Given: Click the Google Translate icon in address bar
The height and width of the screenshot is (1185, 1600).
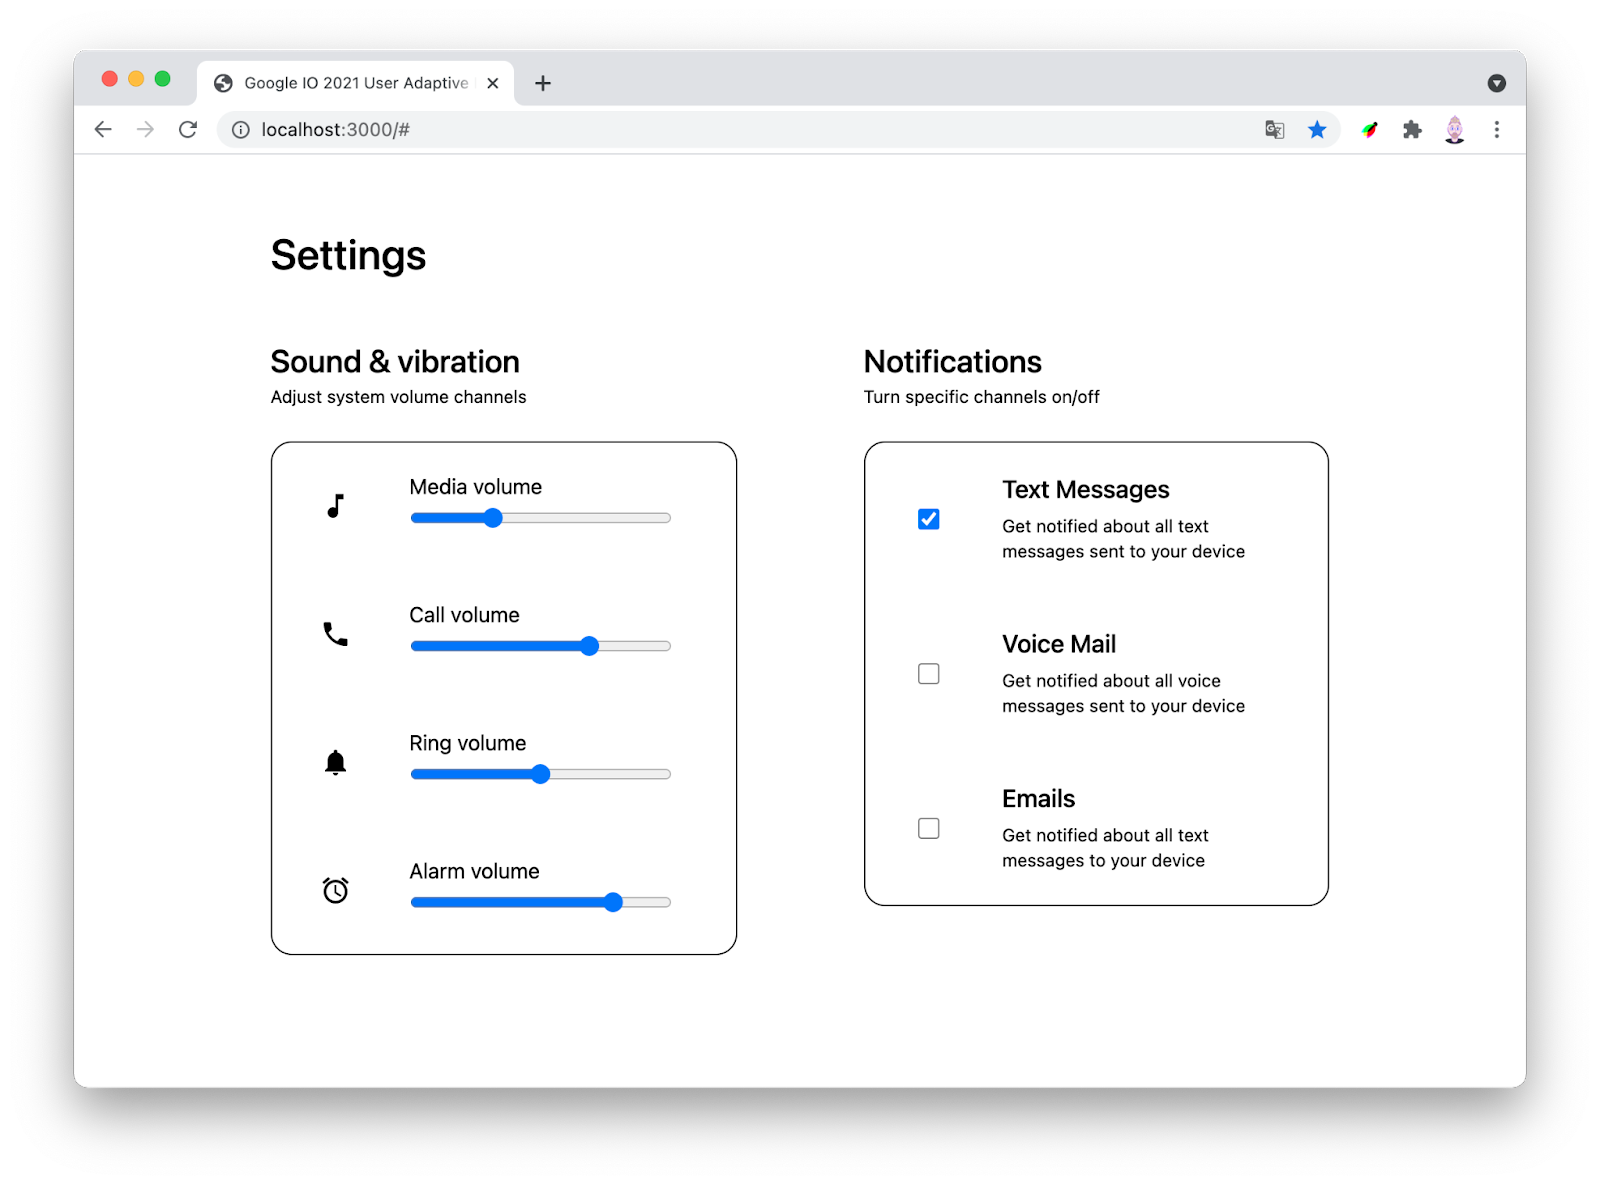Looking at the screenshot, I should [1274, 129].
